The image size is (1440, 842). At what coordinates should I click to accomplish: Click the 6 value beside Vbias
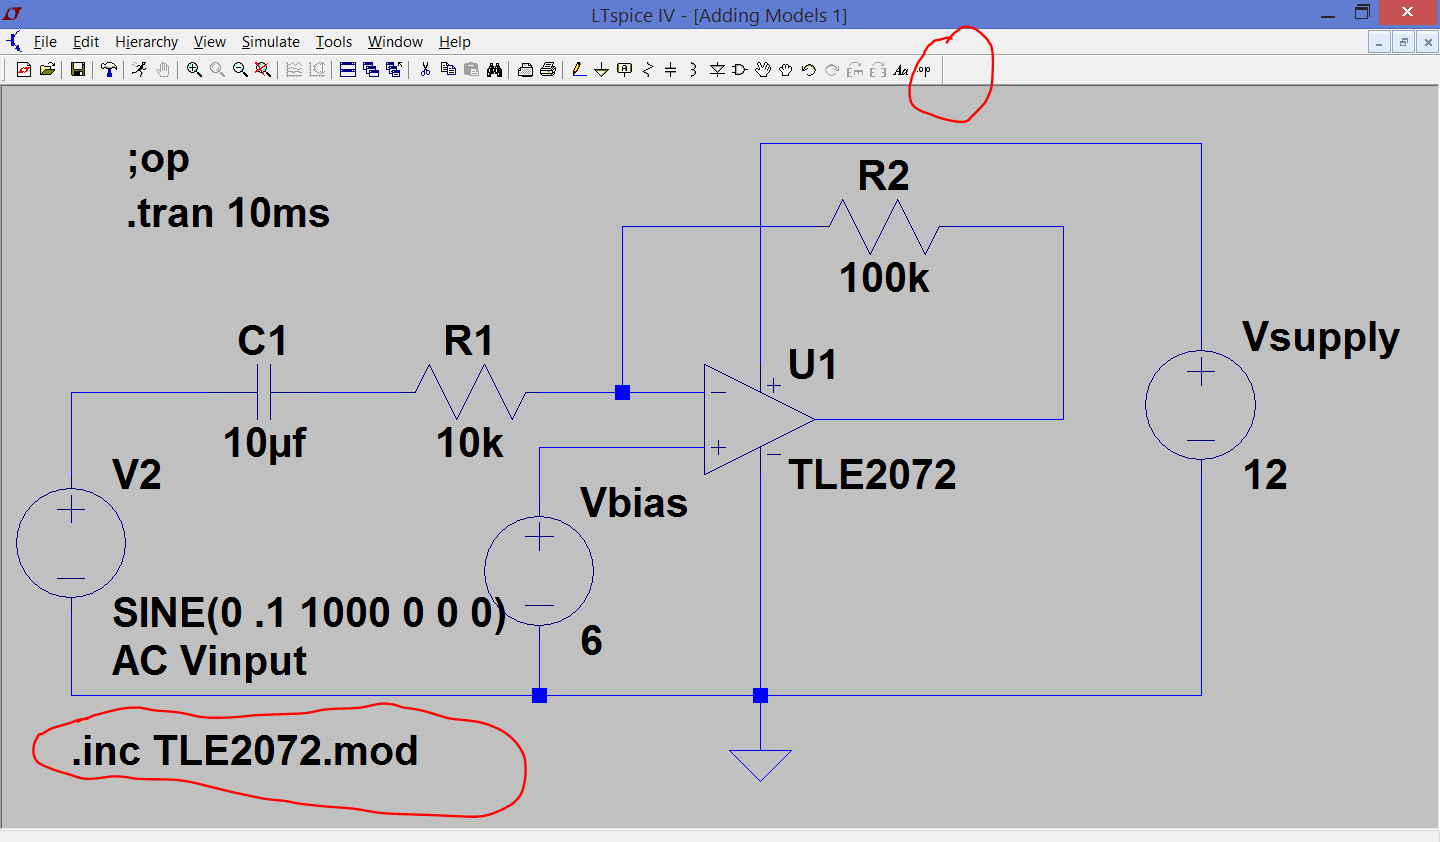pyautogui.click(x=591, y=641)
